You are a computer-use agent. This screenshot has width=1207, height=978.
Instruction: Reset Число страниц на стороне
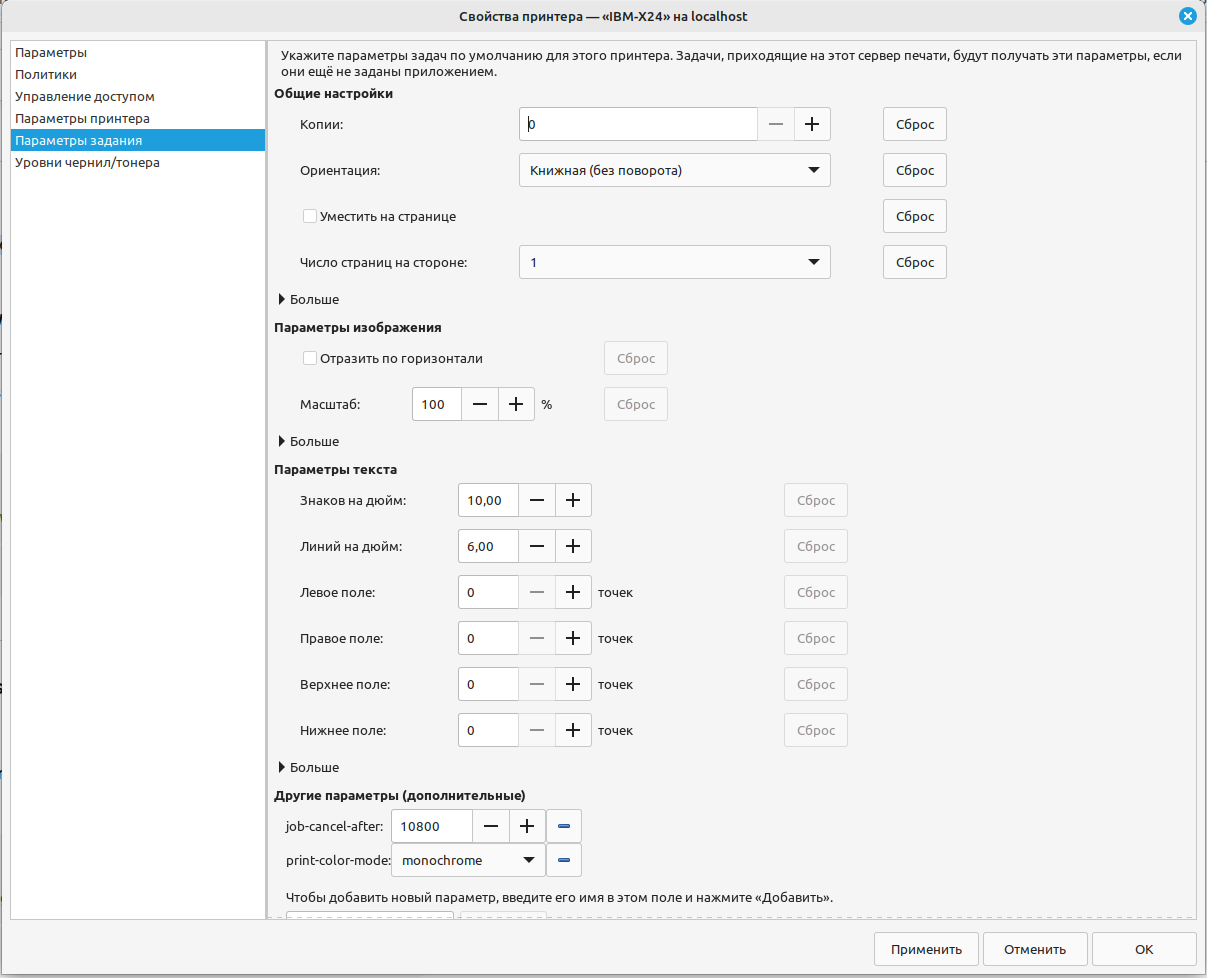(915, 262)
